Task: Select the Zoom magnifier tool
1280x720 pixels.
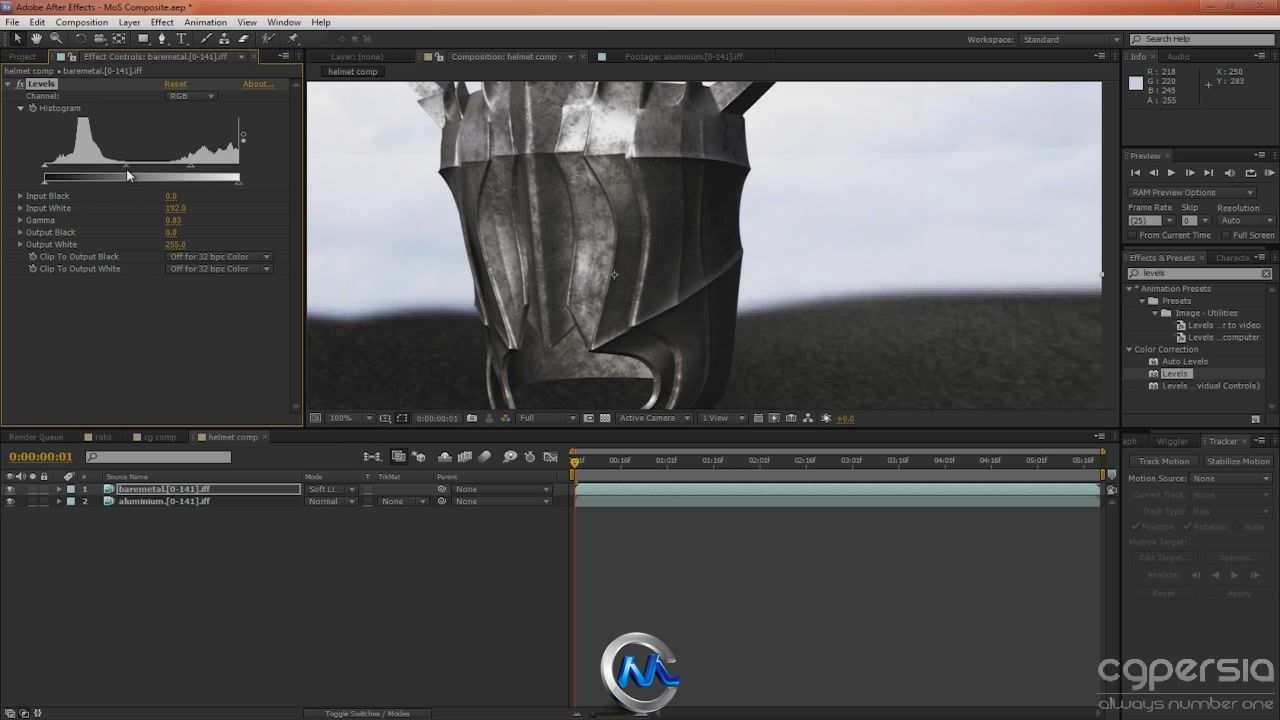Action: (56, 39)
